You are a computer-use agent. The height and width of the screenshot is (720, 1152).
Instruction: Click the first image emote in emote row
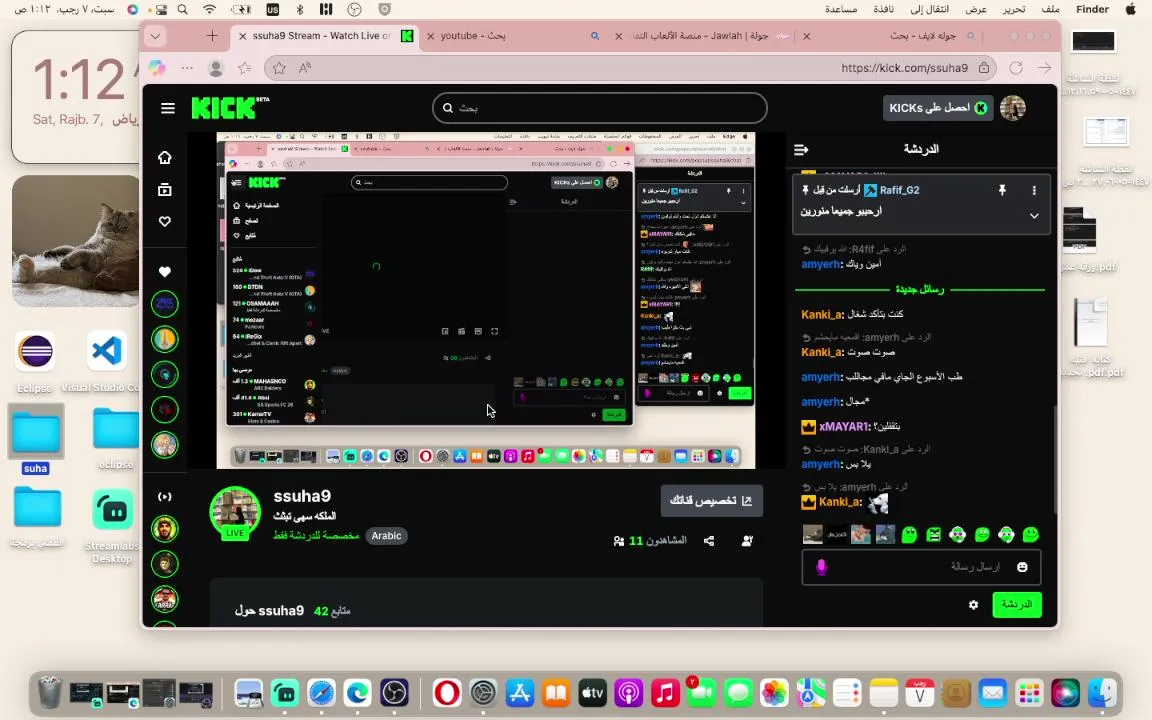(813, 535)
